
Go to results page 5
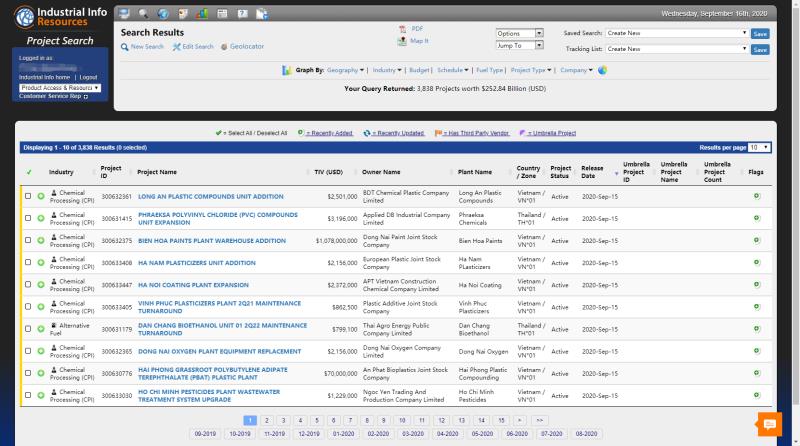tap(314, 421)
